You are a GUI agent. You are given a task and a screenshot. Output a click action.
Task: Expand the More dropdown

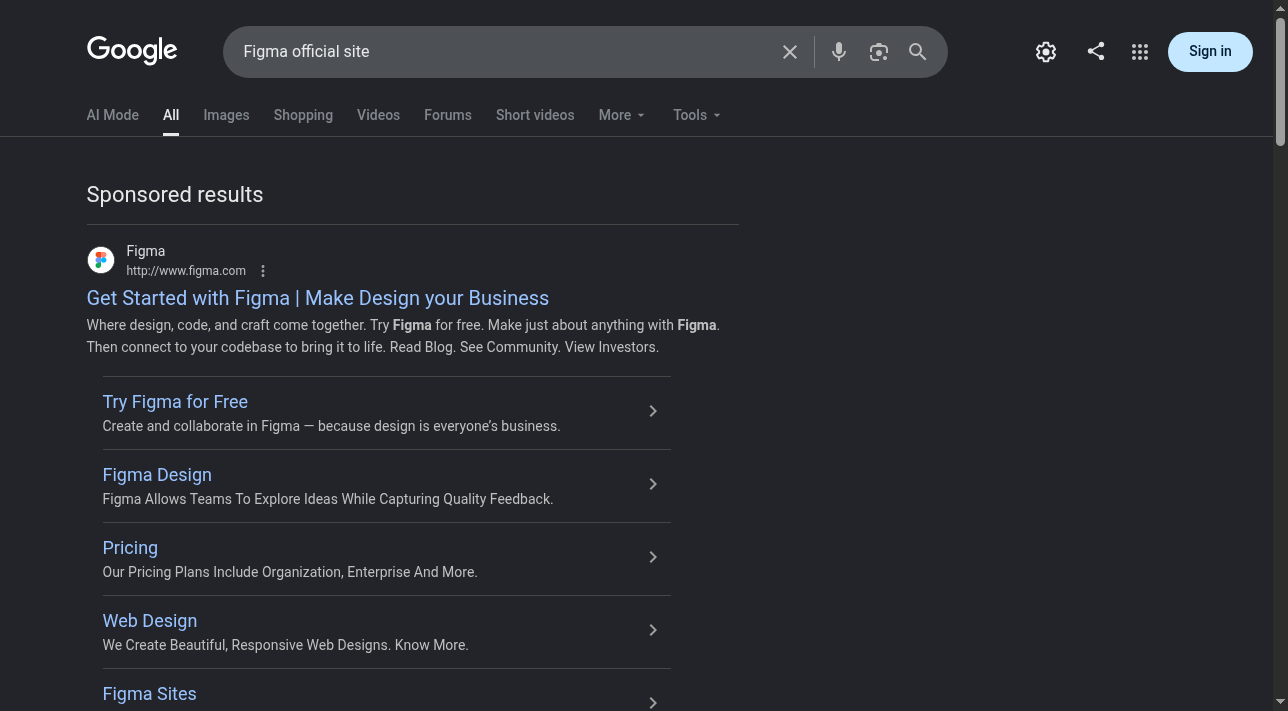tap(622, 115)
